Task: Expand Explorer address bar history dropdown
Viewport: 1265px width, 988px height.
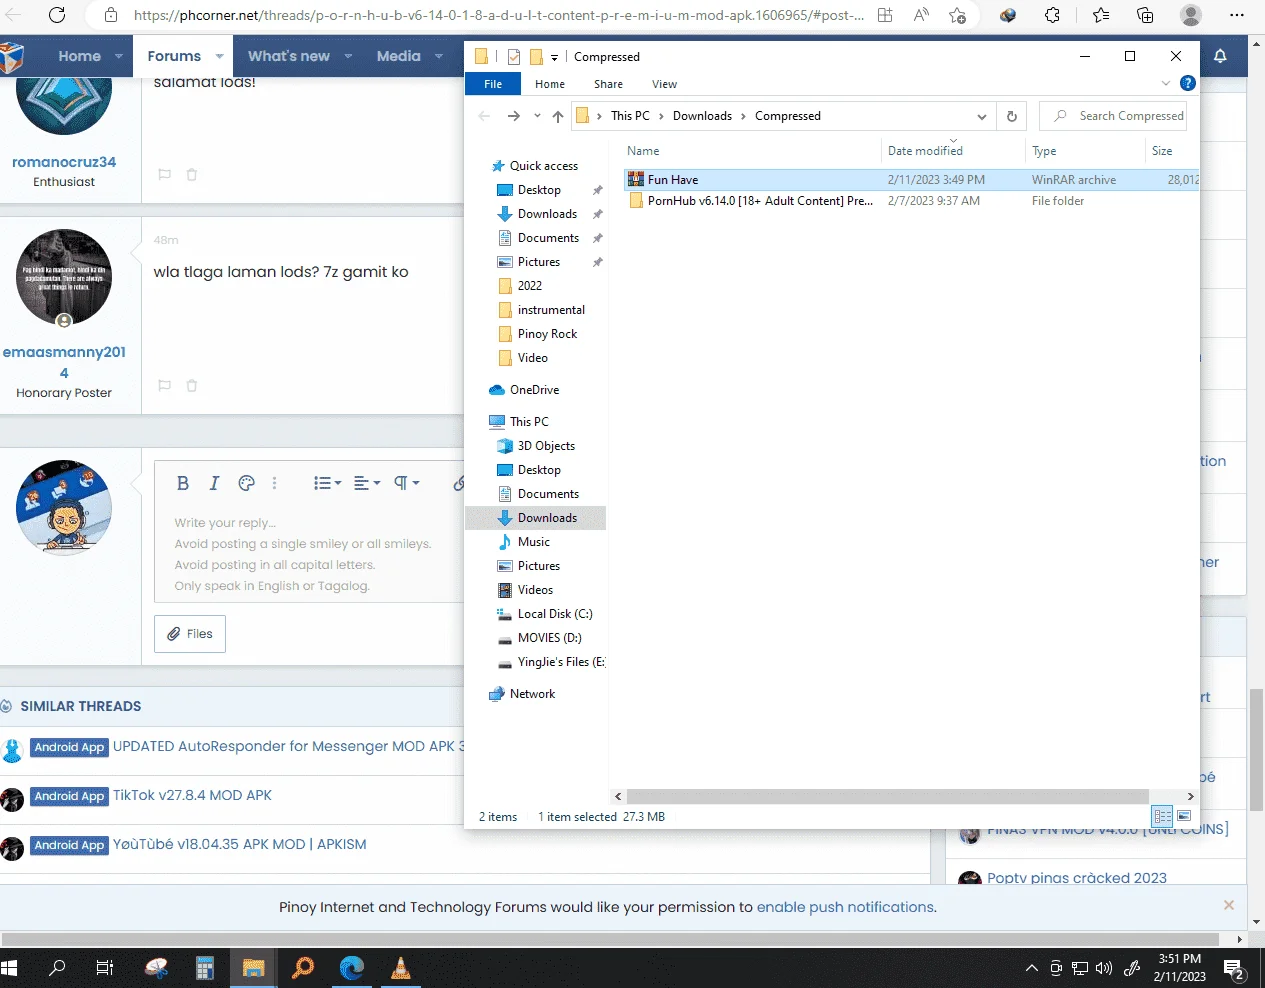Action: (981, 116)
